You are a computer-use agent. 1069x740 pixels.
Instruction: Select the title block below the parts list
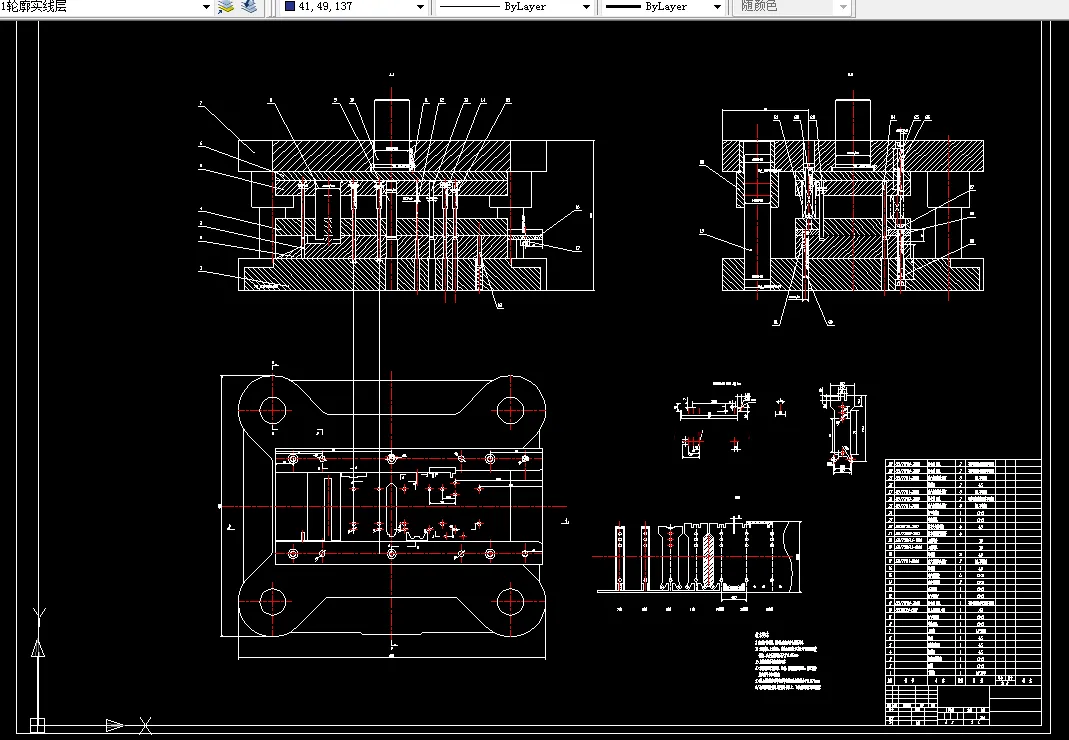pyautogui.click(x=963, y=703)
